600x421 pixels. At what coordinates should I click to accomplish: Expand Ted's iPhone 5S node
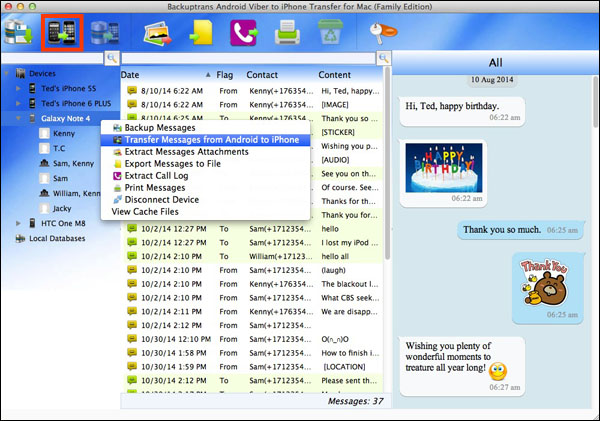point(18,88)
